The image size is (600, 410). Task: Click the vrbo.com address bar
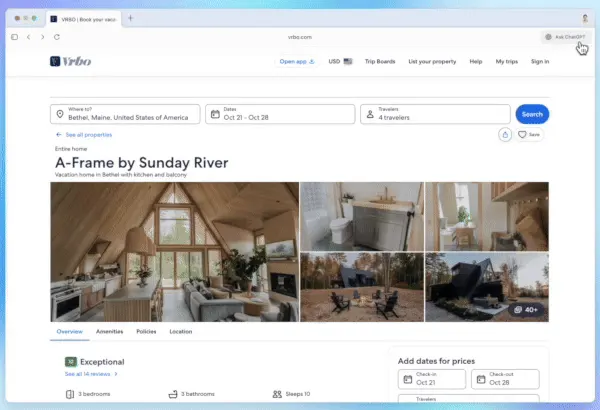pos(300,37)
